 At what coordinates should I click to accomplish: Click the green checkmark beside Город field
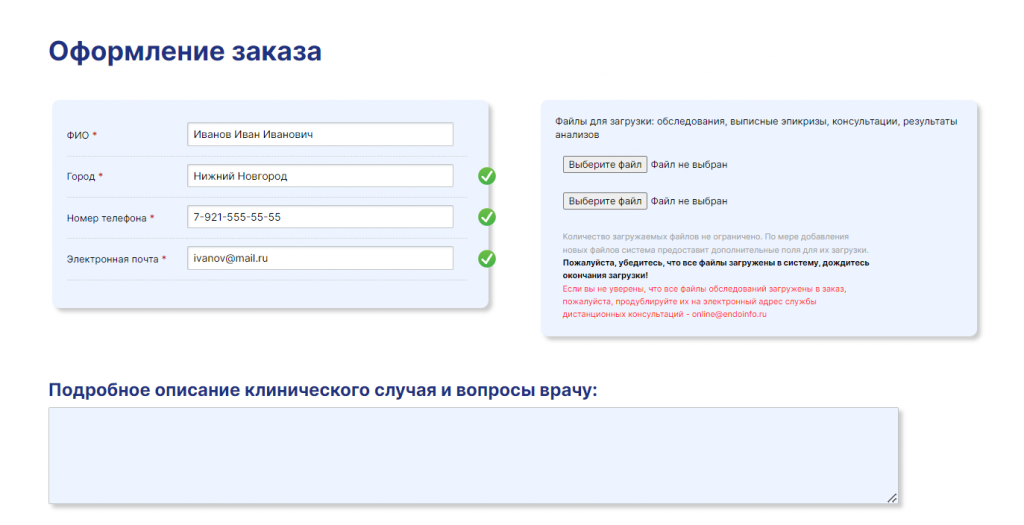coord(487,176)
